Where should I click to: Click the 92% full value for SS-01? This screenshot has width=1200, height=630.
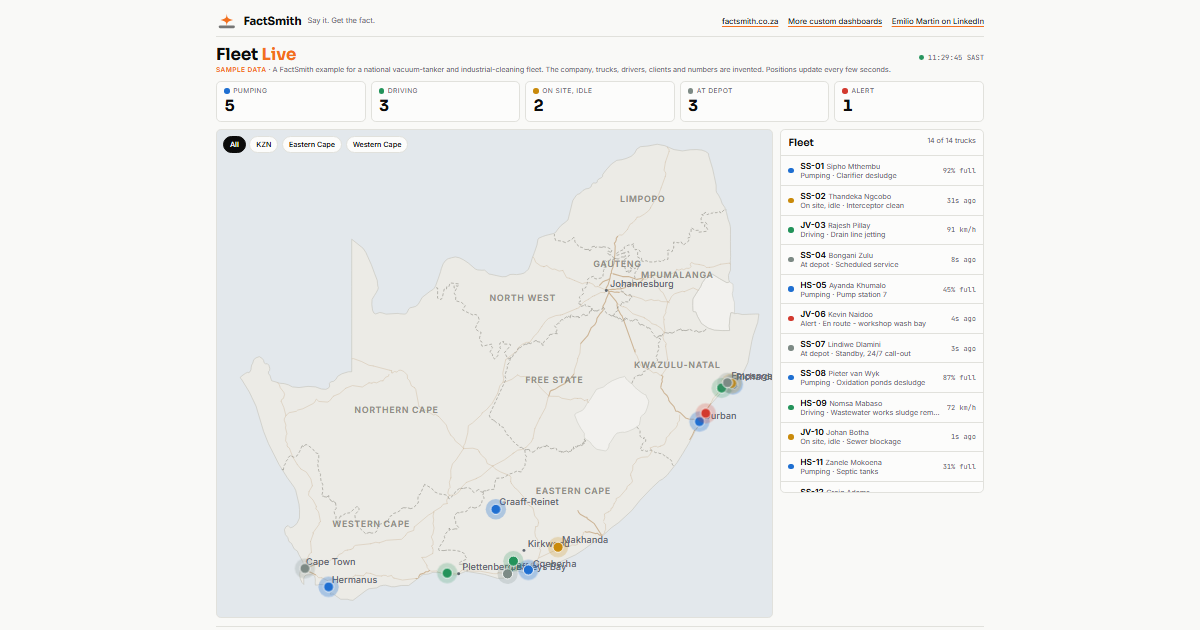[959, 171]
